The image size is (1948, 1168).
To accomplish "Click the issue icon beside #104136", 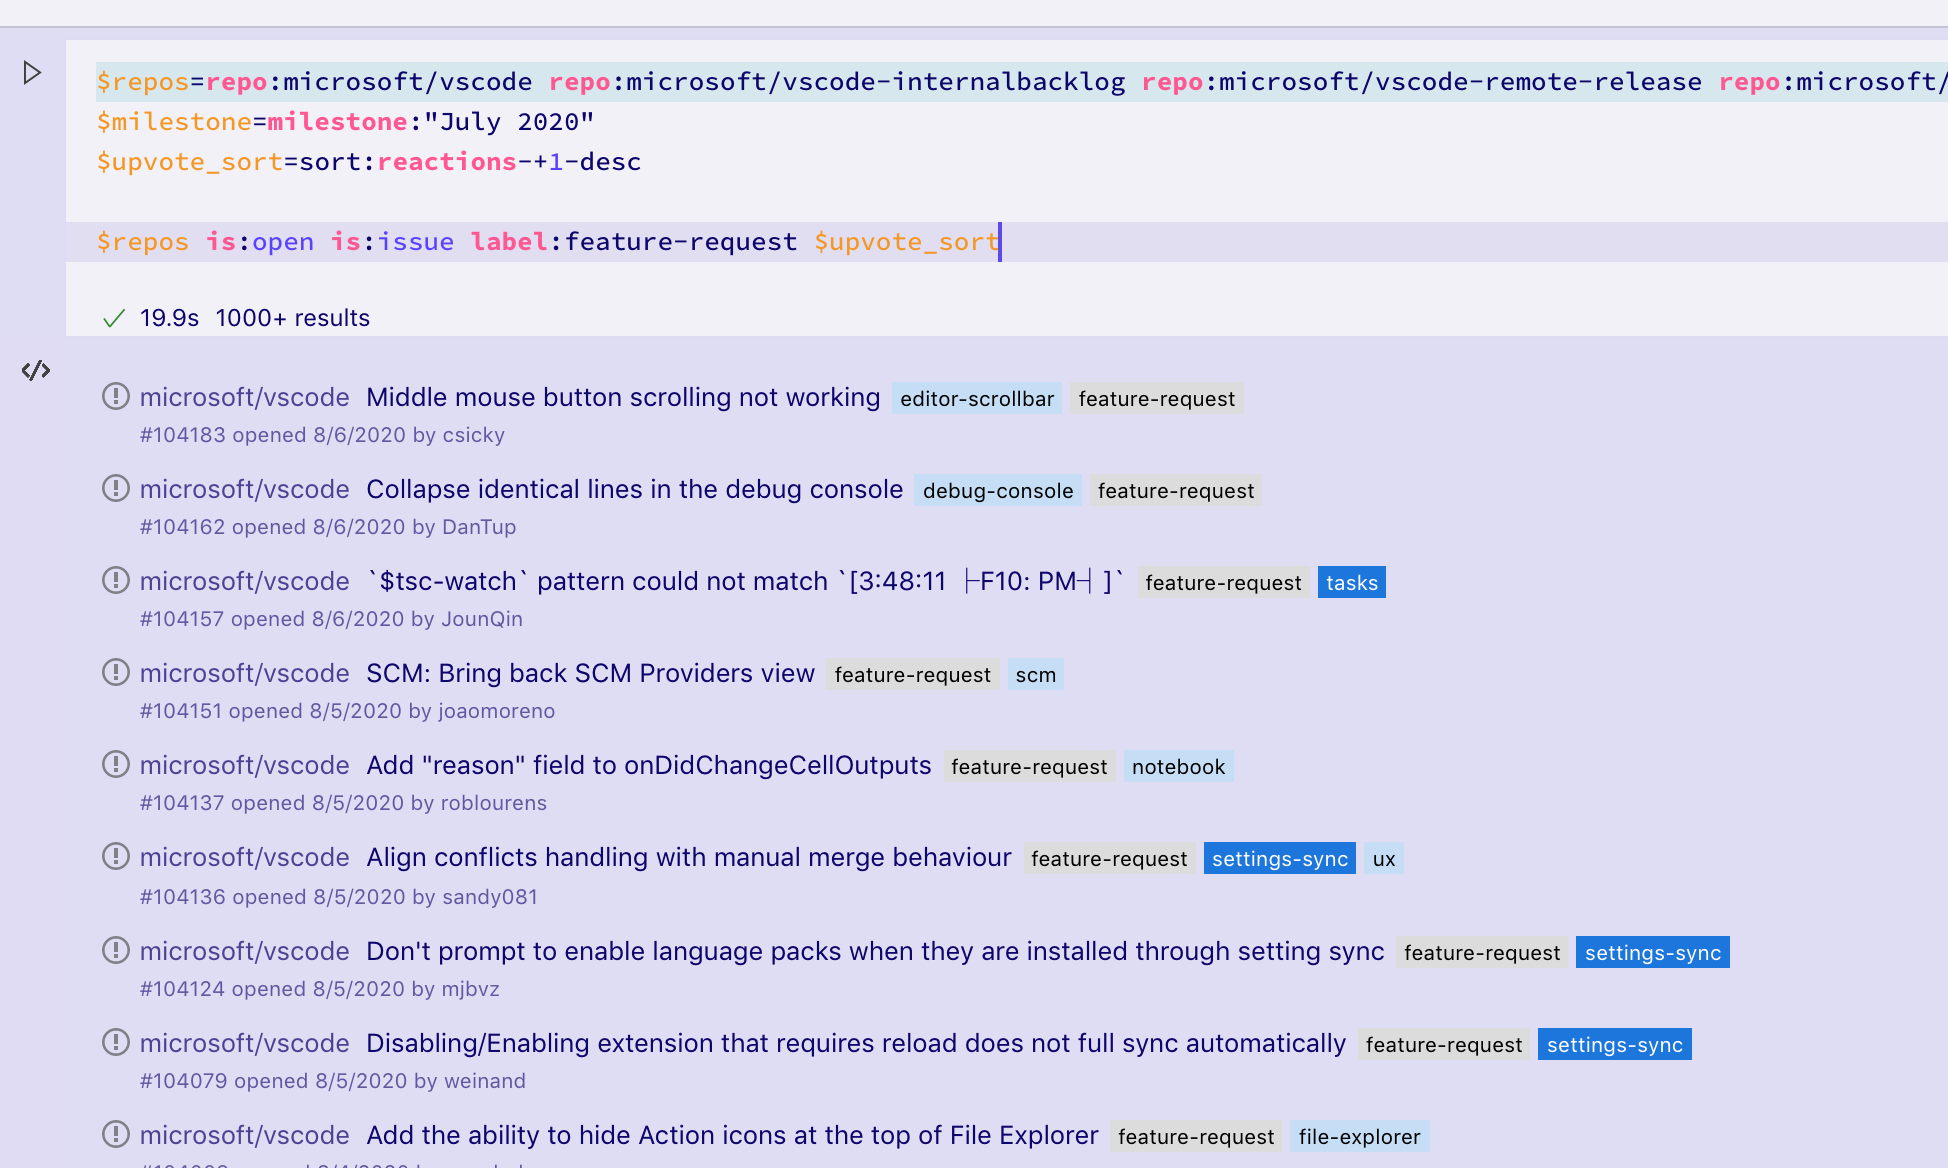I will click(115, 856).
